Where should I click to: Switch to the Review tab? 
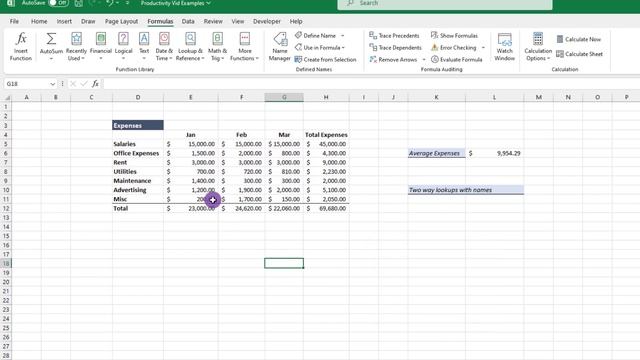point(213,21)
